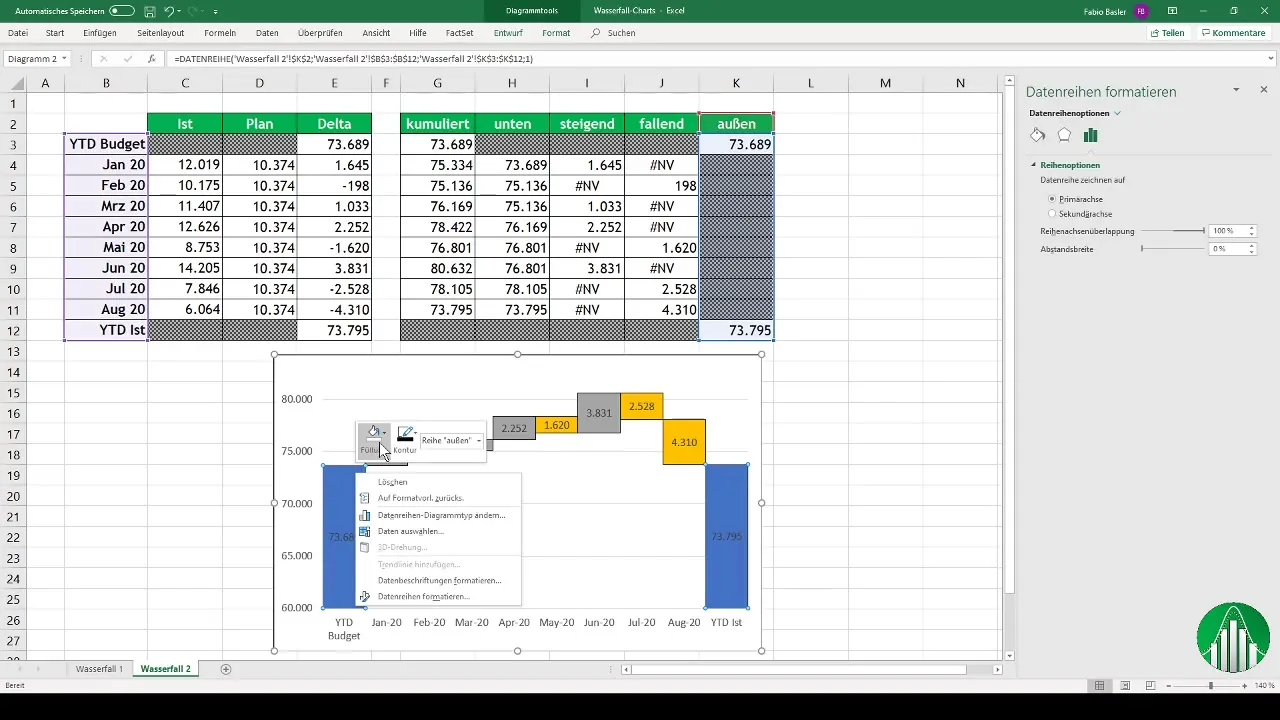Click into the formula bar text
1280x720 pixels.
point(353,59)
